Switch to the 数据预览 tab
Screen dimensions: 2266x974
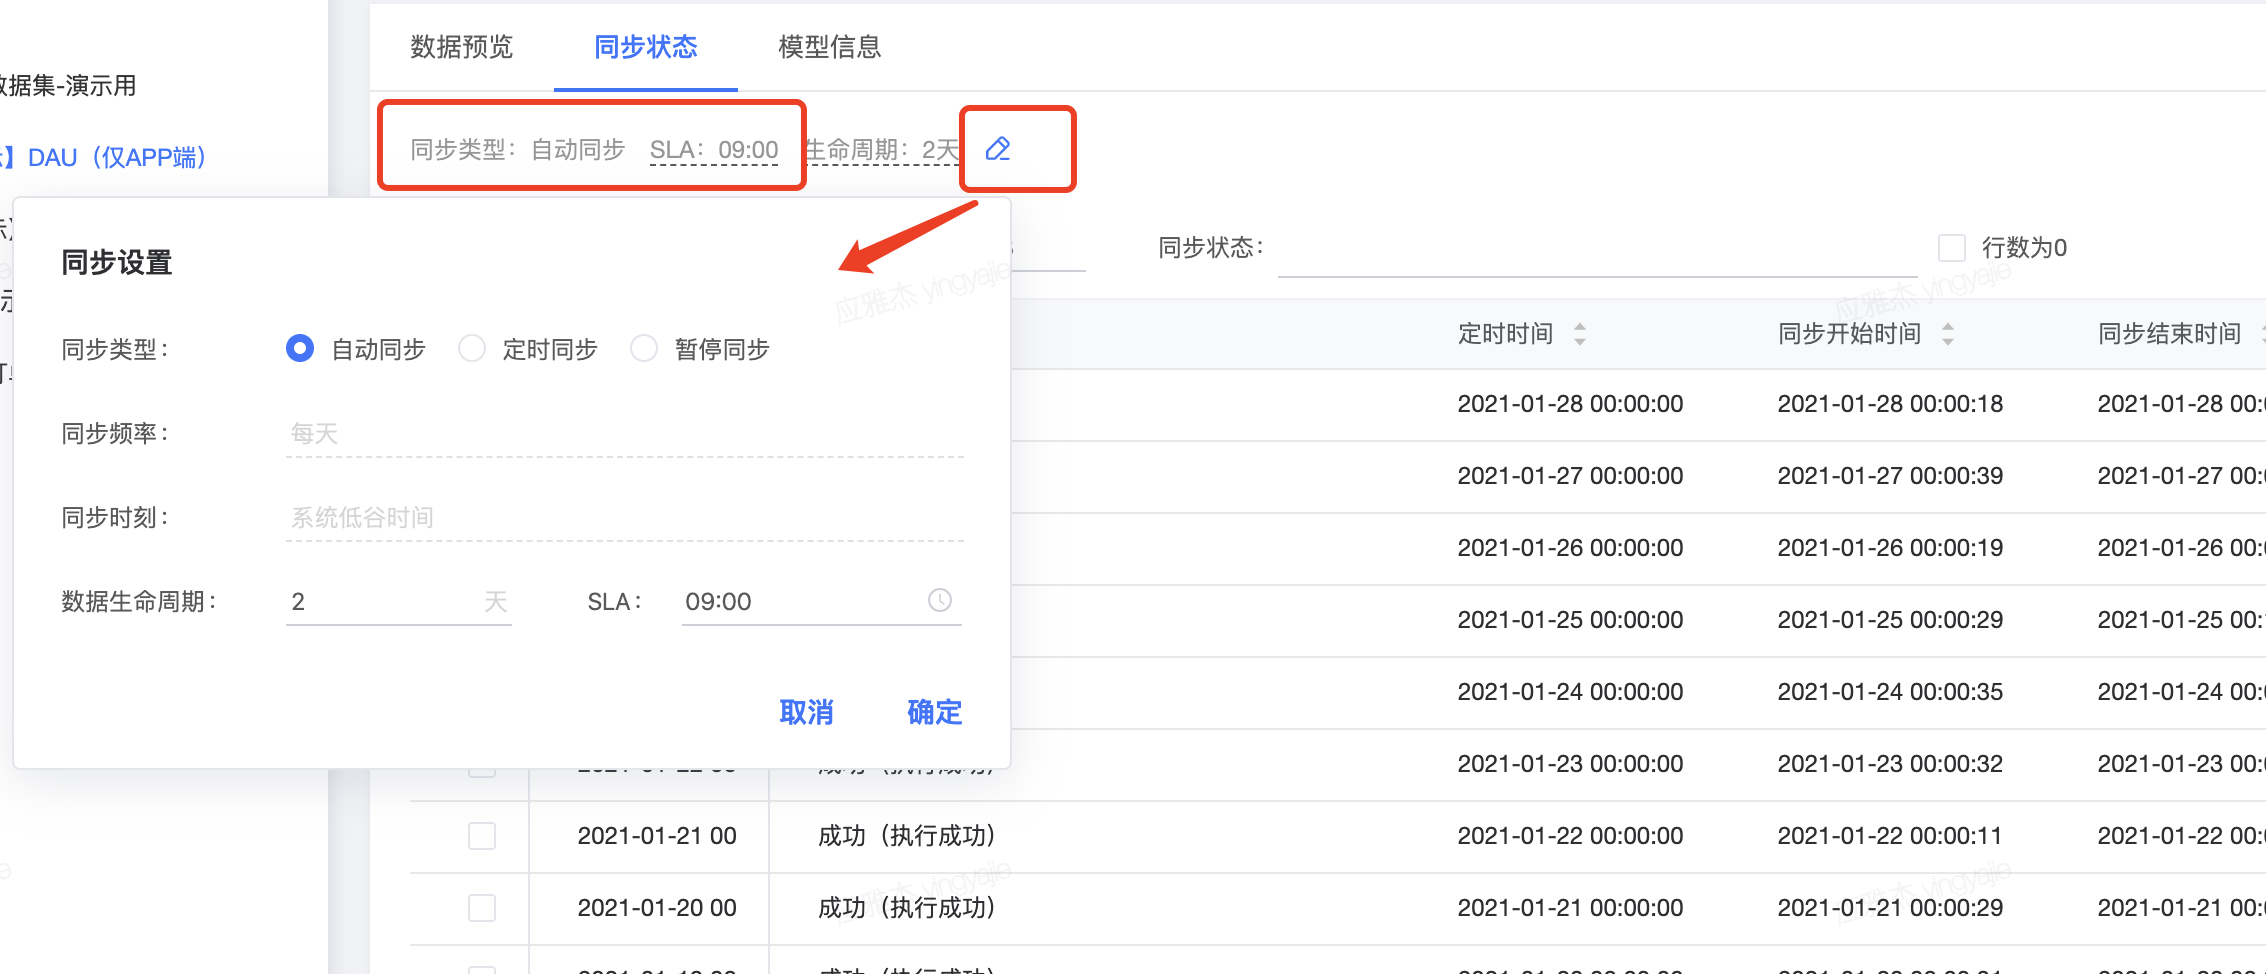[462, 47]
